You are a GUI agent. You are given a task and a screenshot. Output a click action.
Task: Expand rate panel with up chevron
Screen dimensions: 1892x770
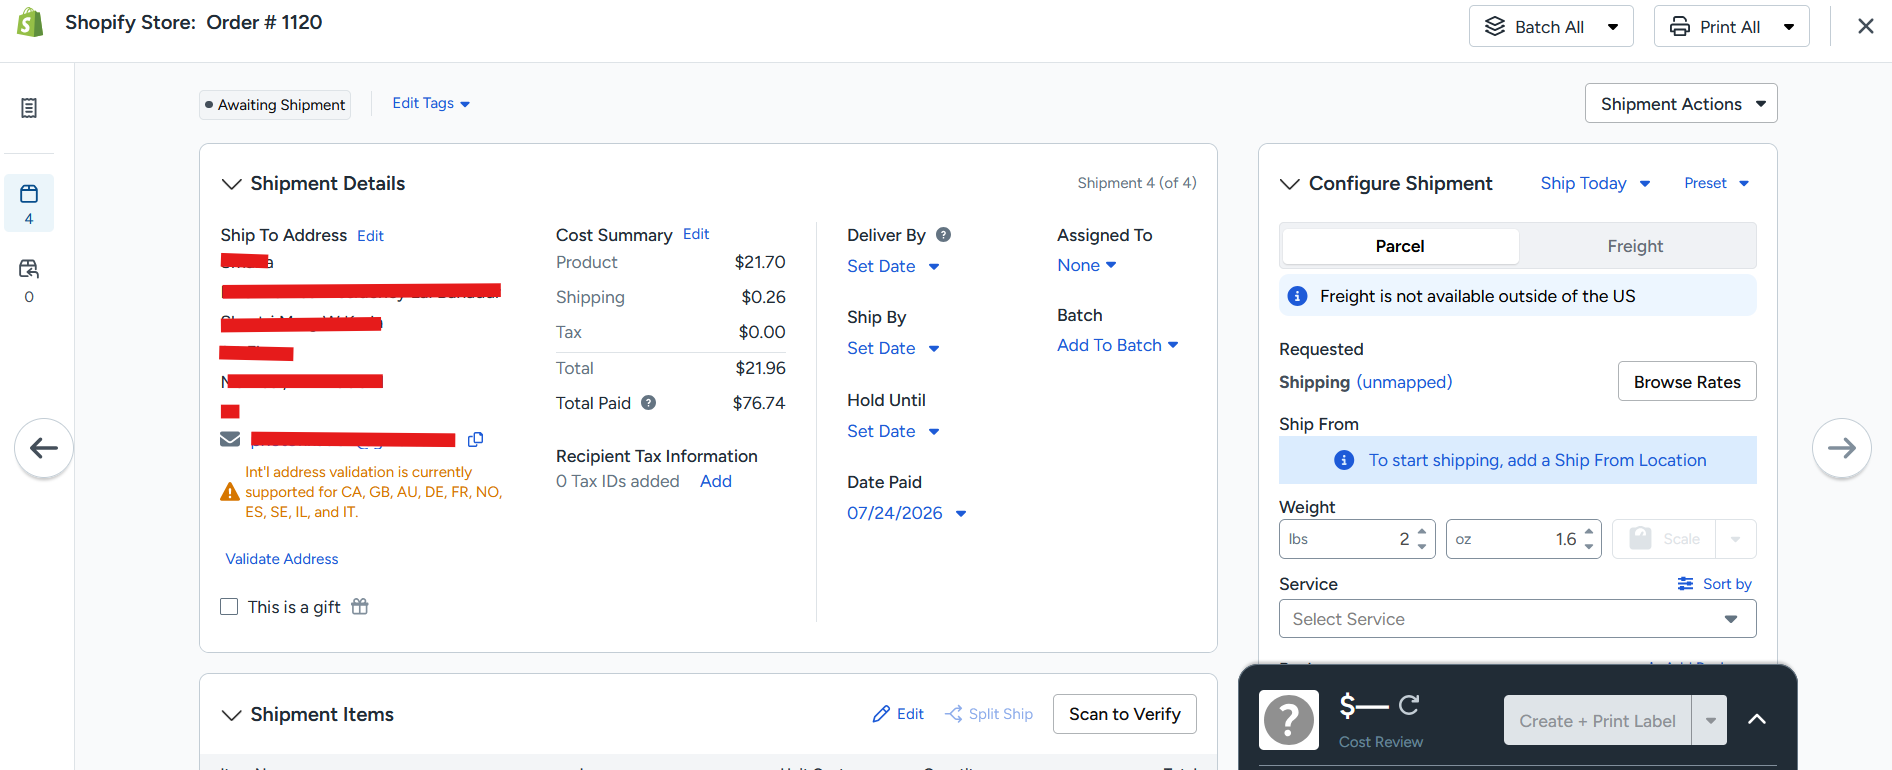(x=1757, y=720)
